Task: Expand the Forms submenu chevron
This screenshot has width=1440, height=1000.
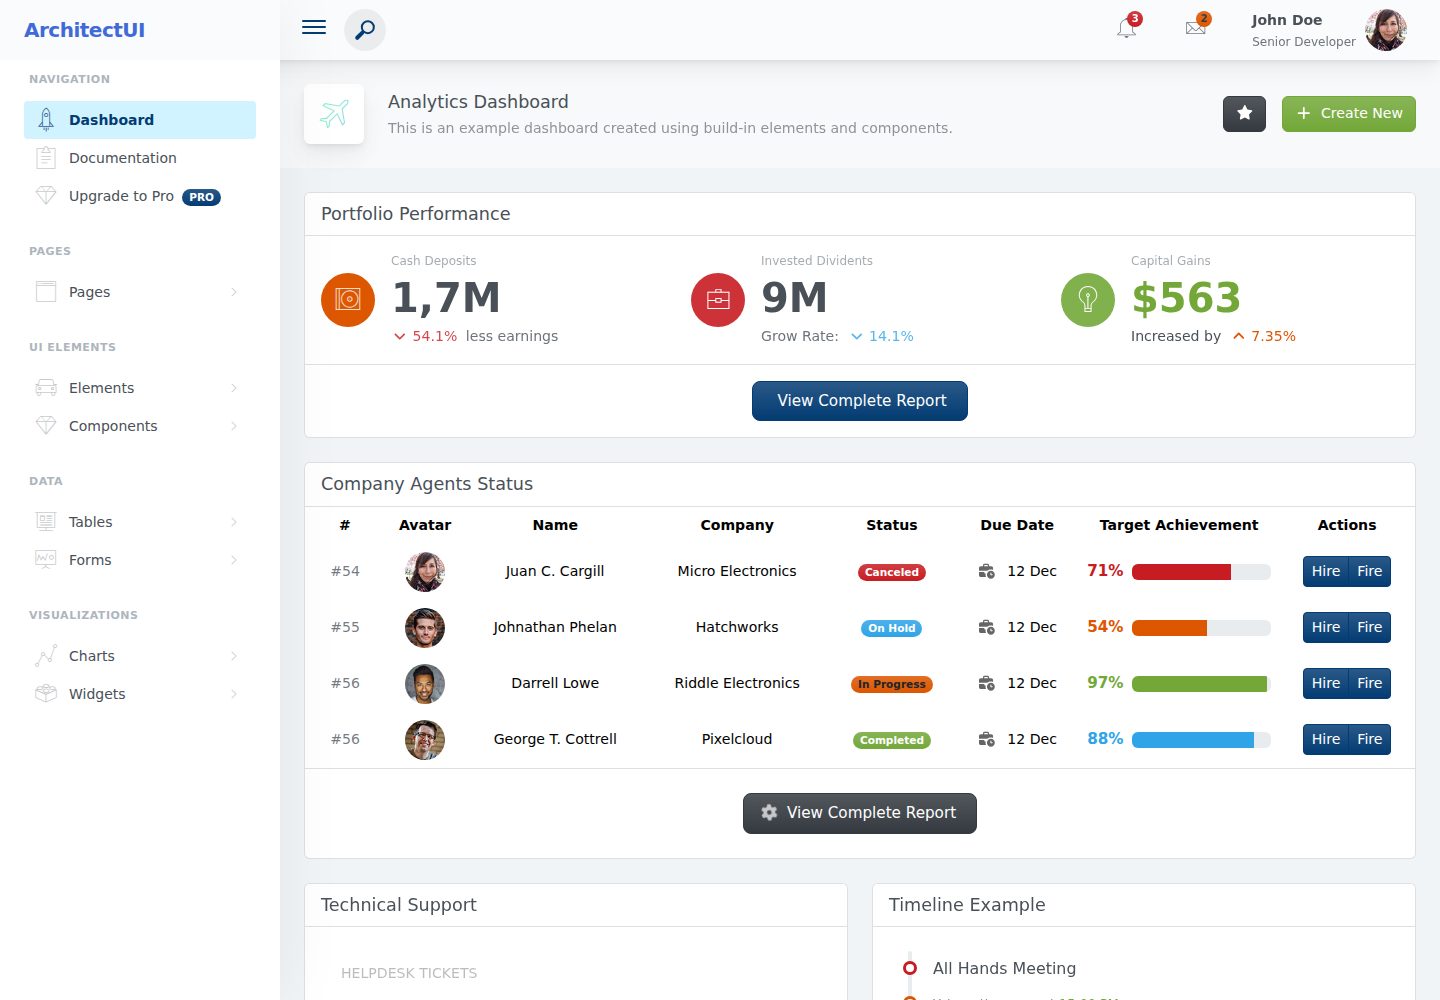Action: (234, 560)
